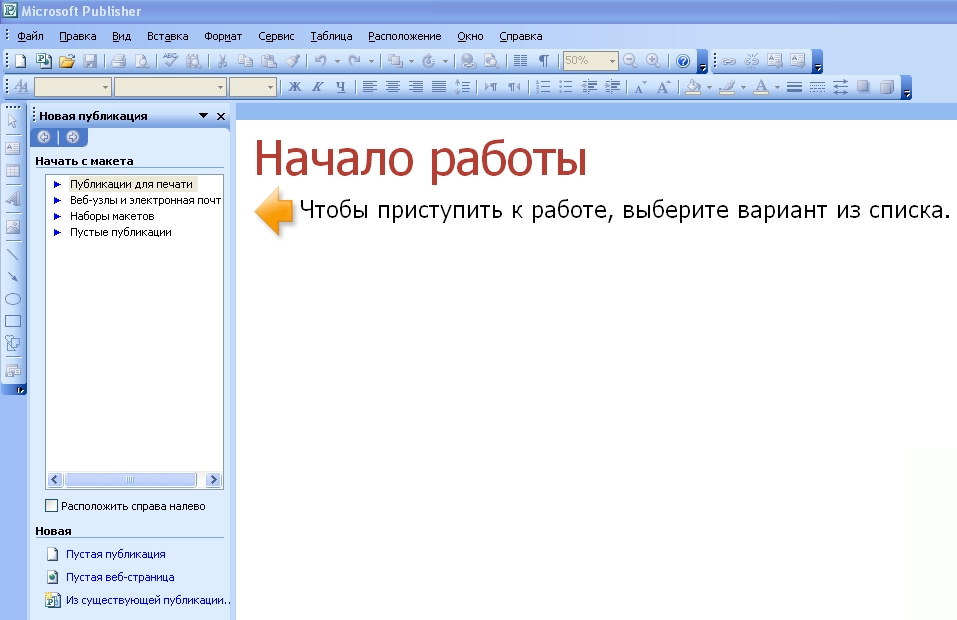The image size is (957, 620).
Task: Click the 'Пустая веб-страница' link
Action: pos(120,577)
